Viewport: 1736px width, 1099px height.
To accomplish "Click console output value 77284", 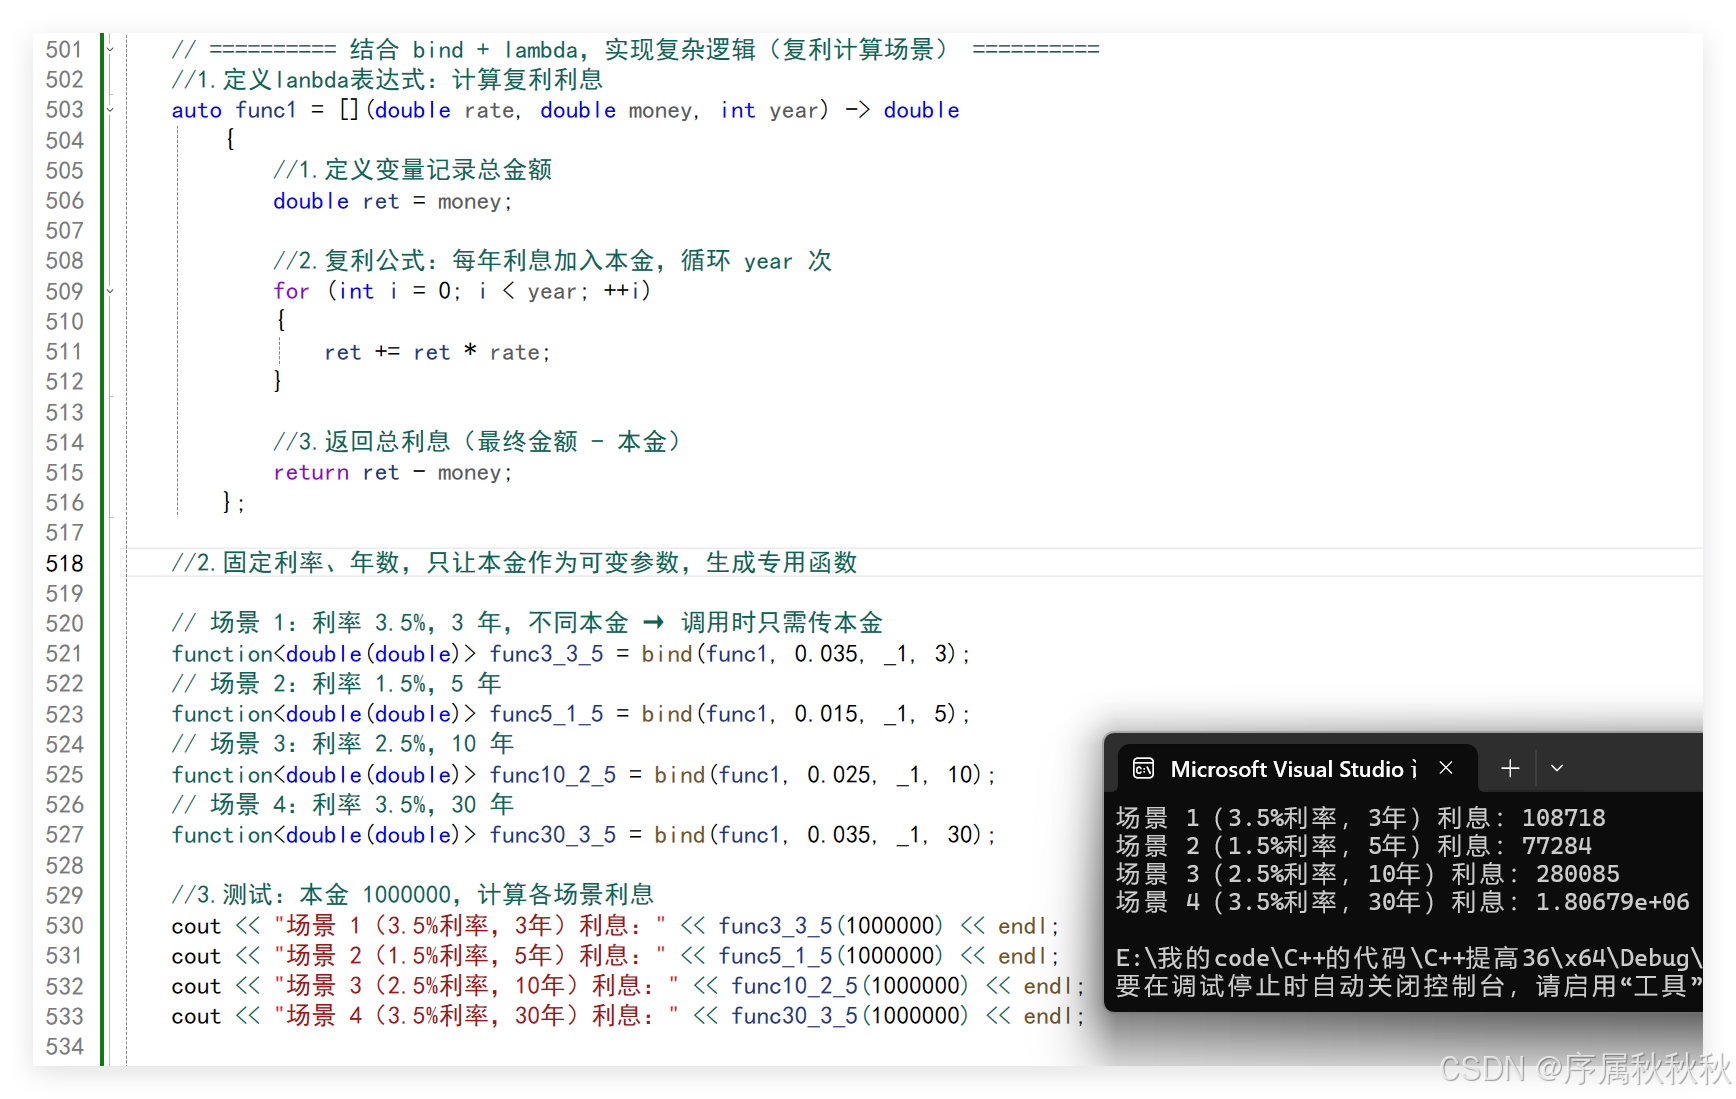I will (x=1556, y=846).
